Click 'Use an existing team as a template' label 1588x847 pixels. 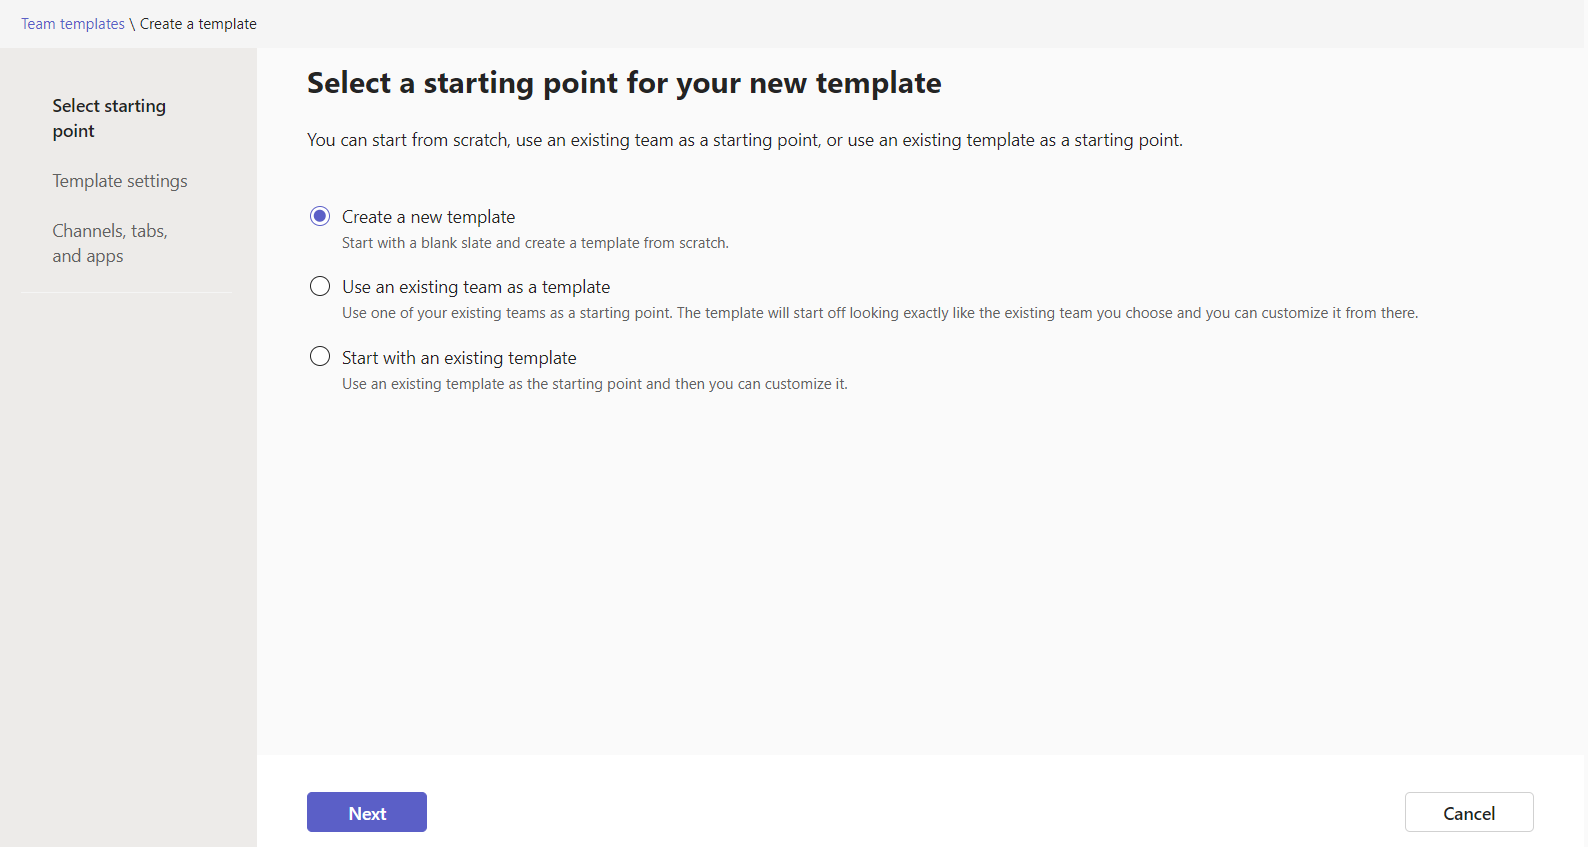[x=476, y=287]
